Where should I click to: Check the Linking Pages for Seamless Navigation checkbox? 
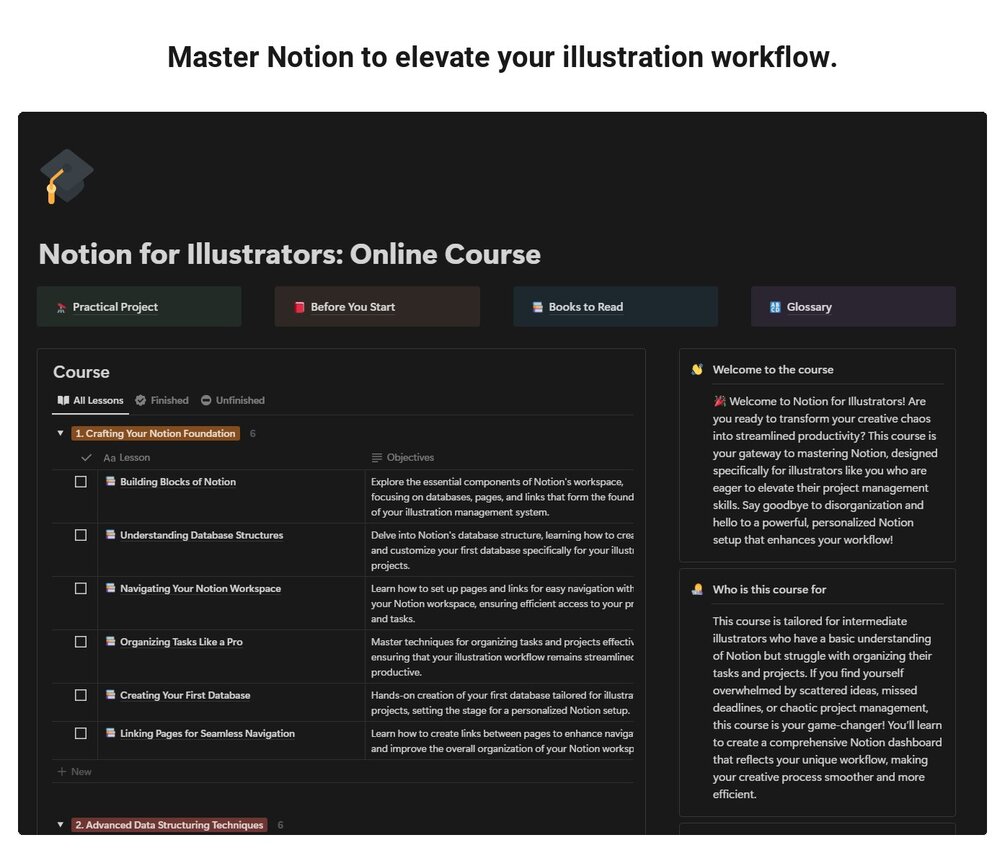click(x=81, y=734)
